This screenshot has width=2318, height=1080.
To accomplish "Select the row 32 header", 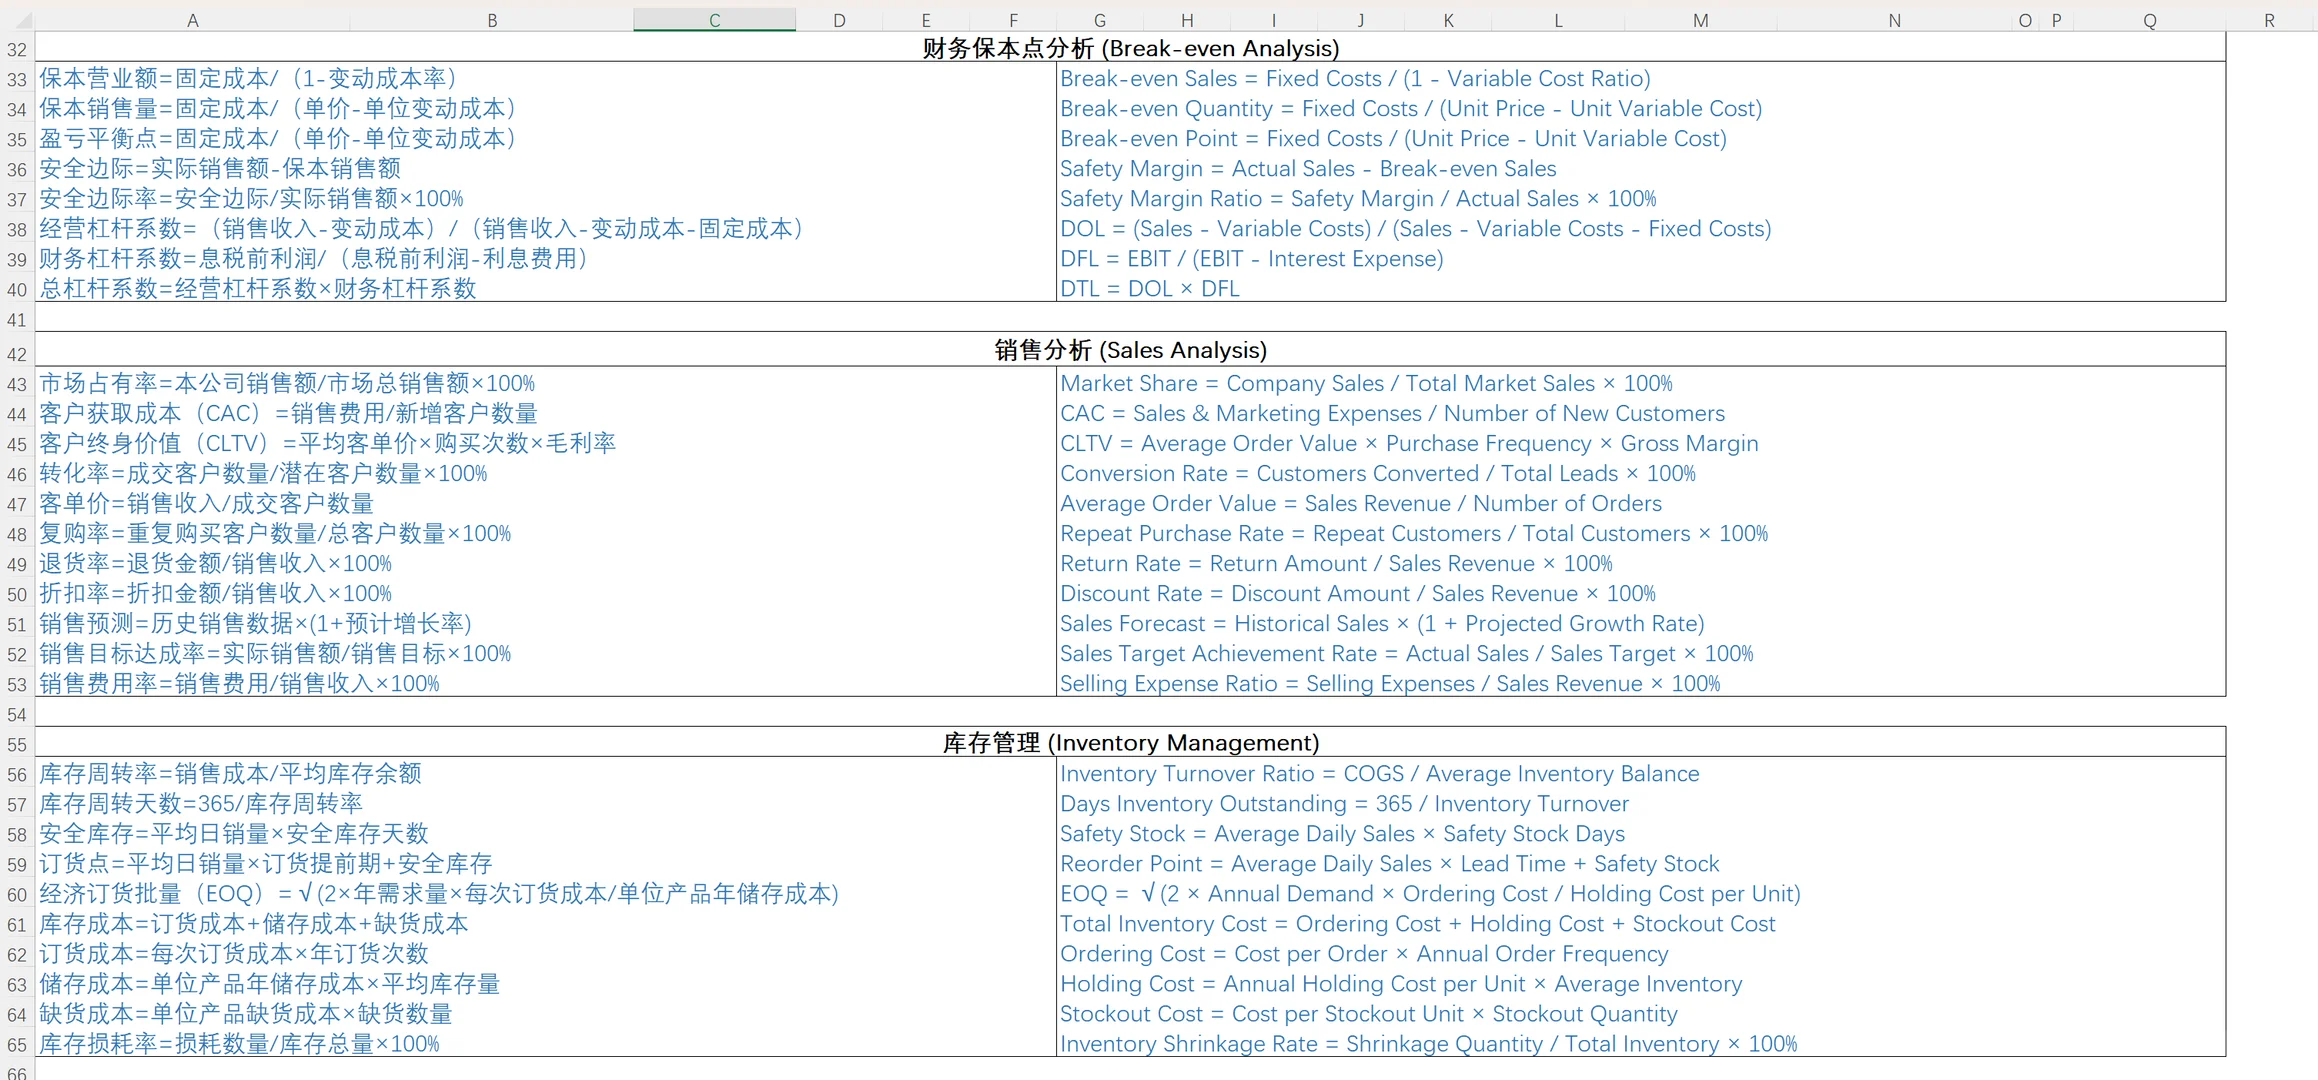I will 17,49.
